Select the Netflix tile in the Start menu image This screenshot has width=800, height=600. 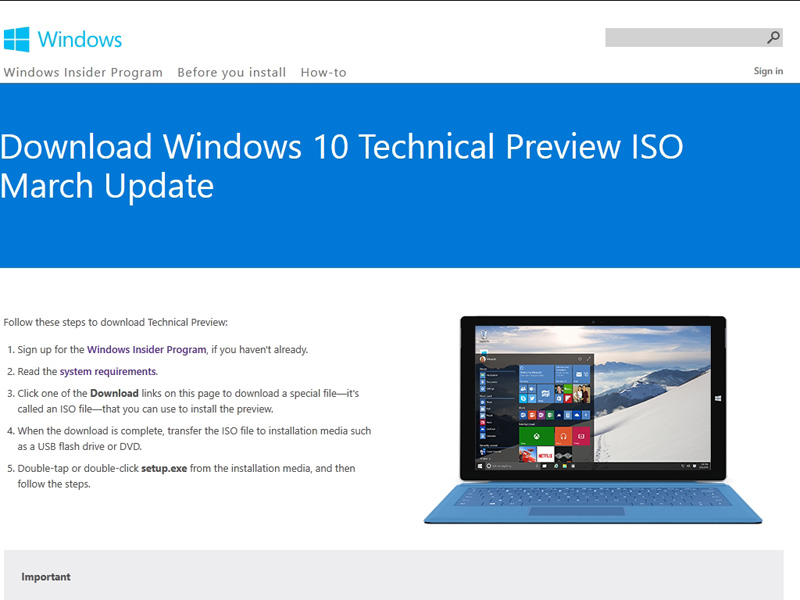click(x=545, y=454)
